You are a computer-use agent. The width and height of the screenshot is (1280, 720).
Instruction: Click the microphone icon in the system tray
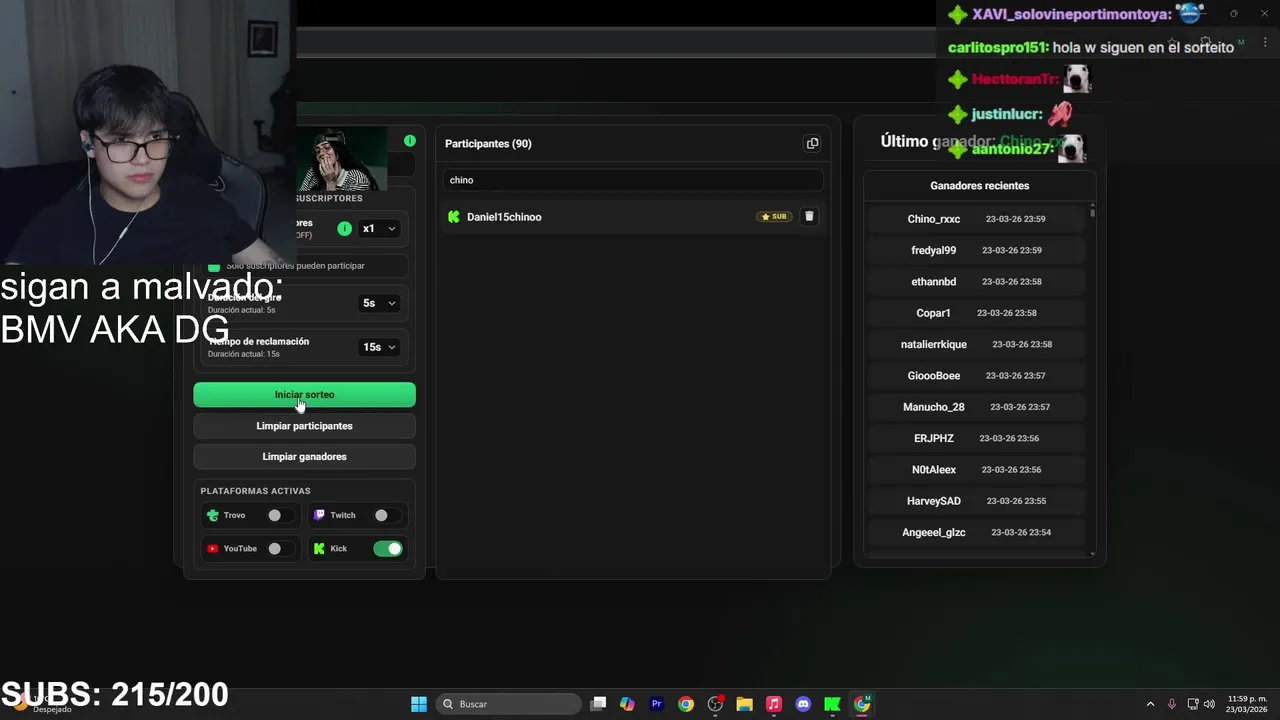pos(1171,704)
